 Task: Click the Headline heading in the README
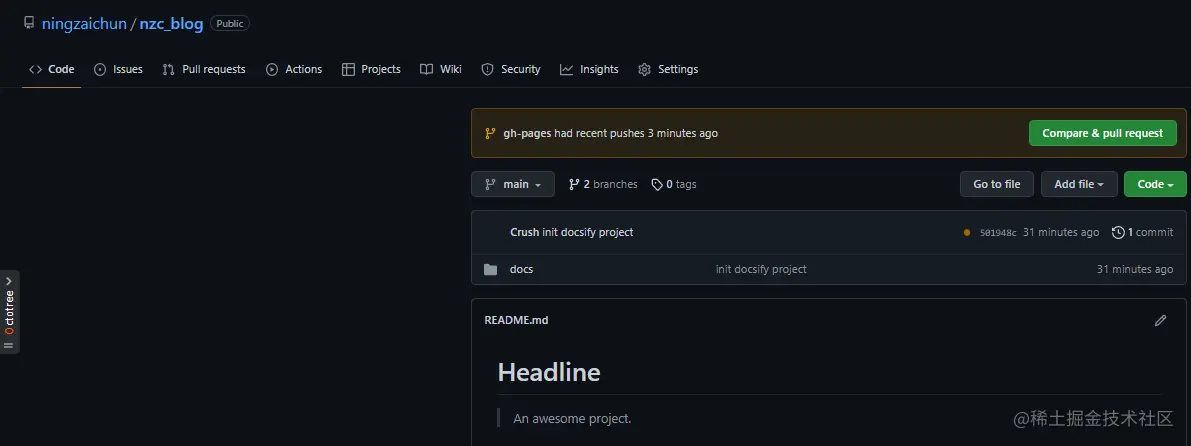click(x=548, y=372)
